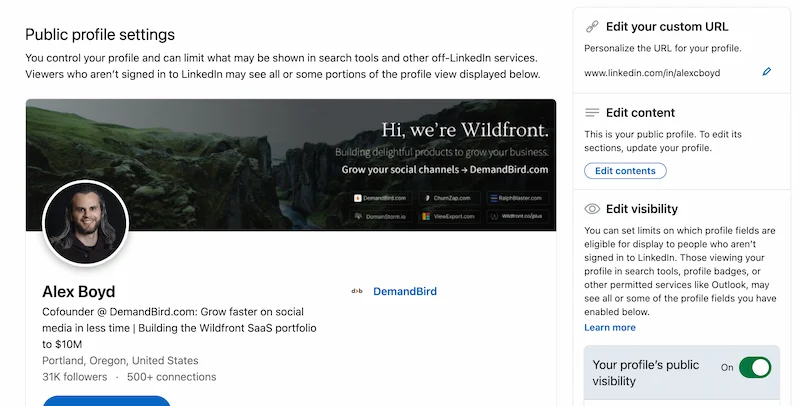Image resolution: width=800 pixels, height=406 pixels.
Task: Toggle the profile's public visibility switch
Action: (755, 367)
